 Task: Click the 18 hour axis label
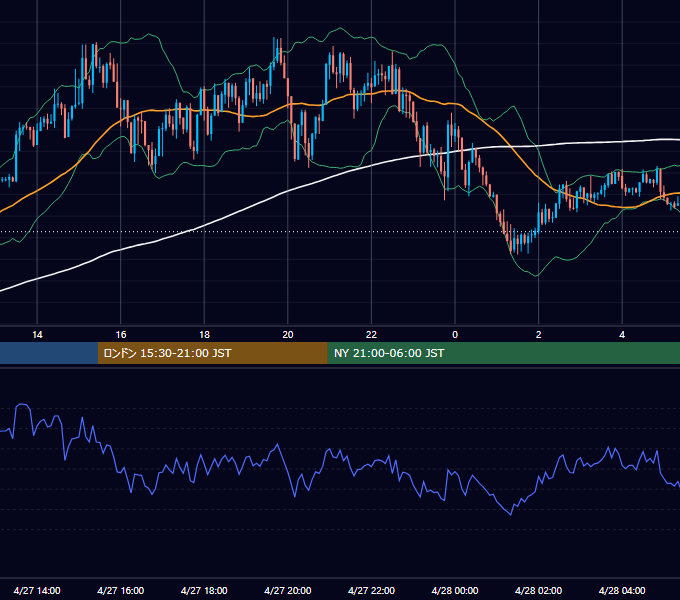tap(204, 335)
